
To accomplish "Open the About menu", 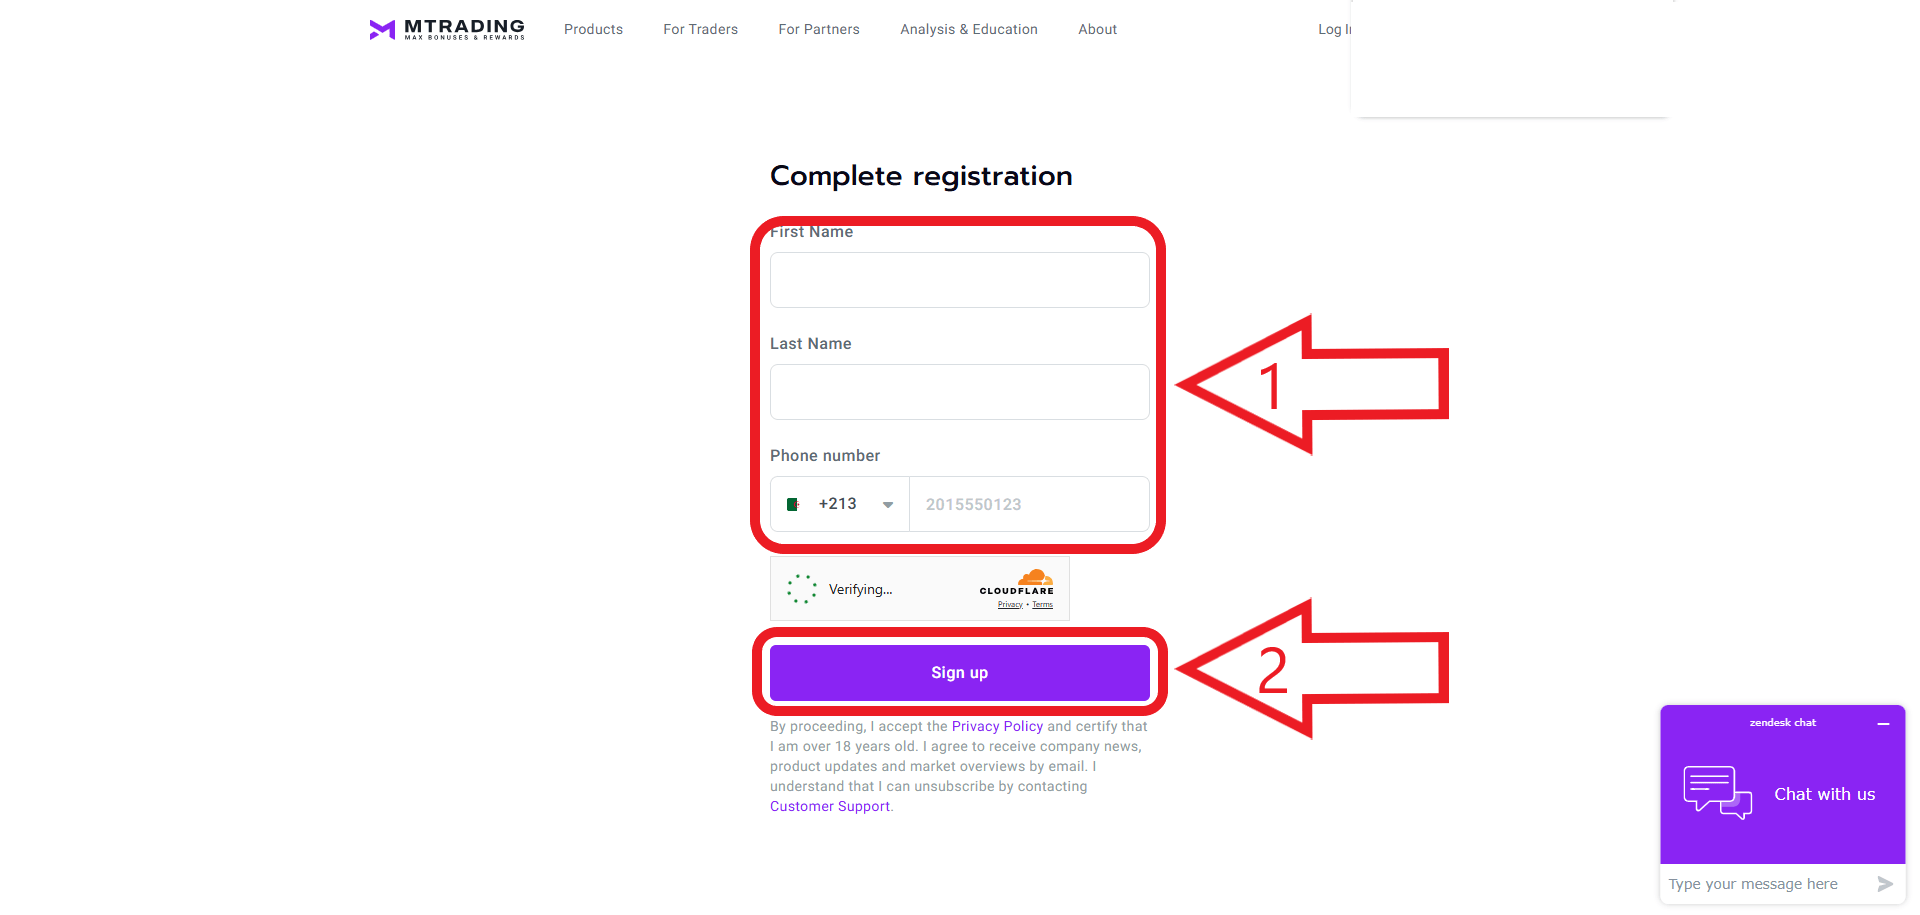I will point(1097,29).
